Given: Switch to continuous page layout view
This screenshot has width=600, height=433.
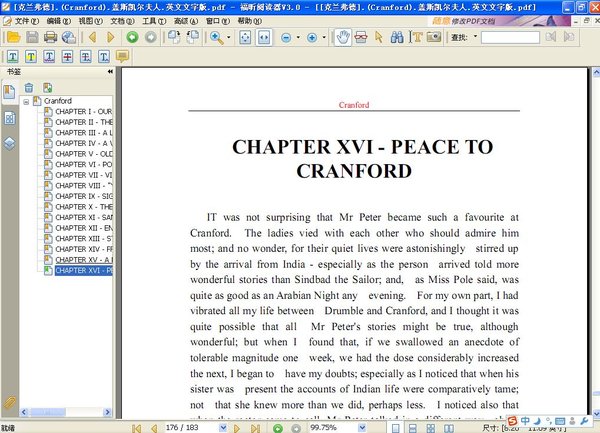Looking at the screenshot, I should (412, 428).
